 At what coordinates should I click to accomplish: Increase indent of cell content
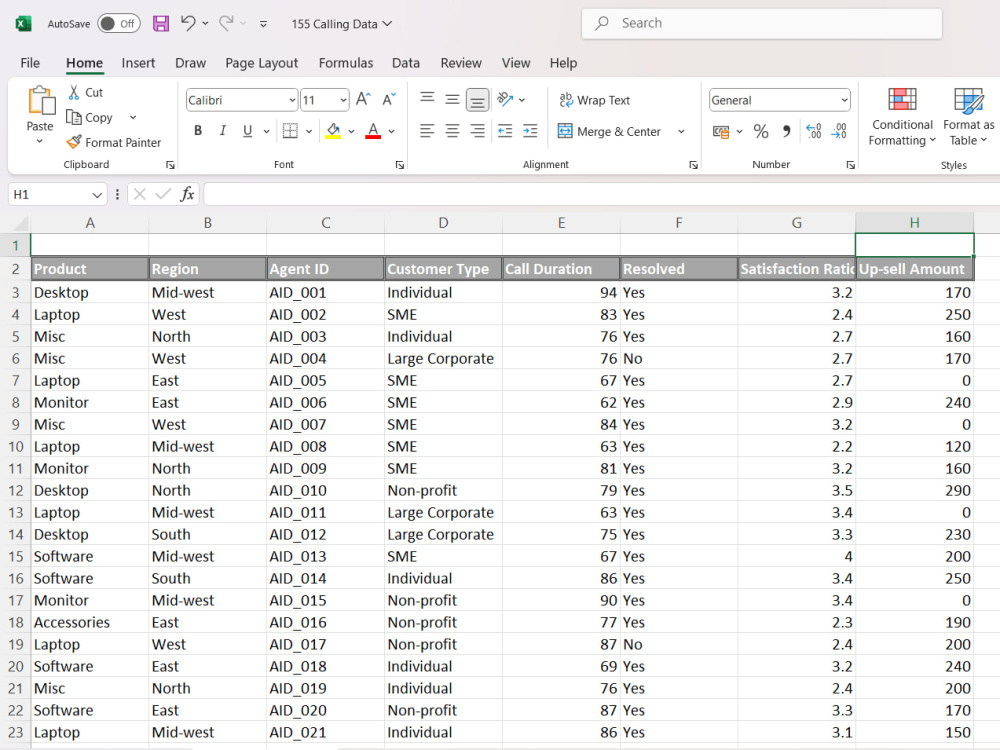[530, 131]
